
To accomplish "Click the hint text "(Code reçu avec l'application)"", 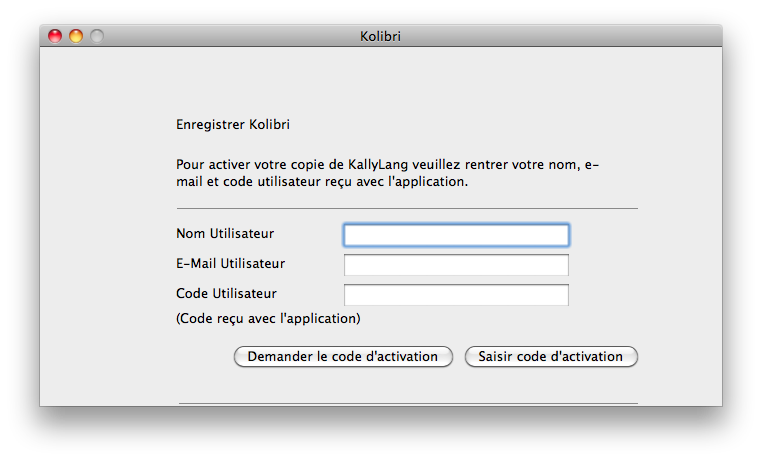I will click(x=268, y=319).
